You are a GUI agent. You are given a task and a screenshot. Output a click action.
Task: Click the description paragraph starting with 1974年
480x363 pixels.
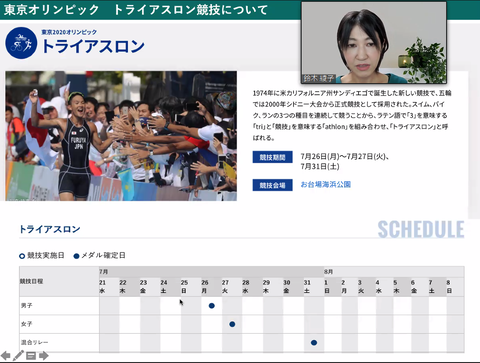[352, 115]
